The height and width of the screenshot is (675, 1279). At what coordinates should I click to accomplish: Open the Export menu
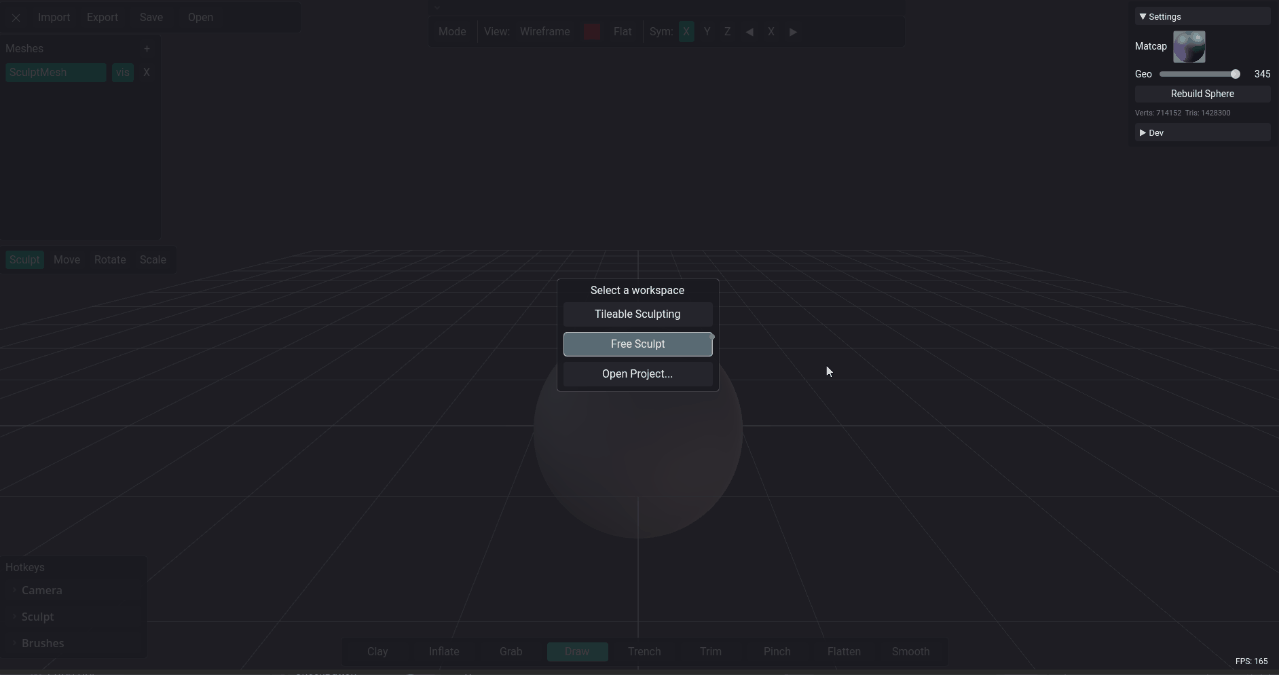(102, 17)
